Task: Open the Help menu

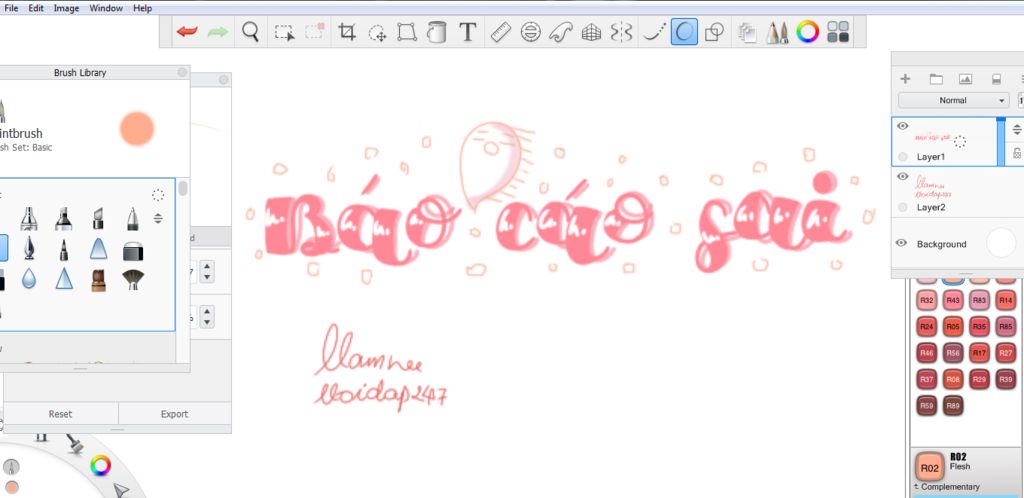Action: 142,8
